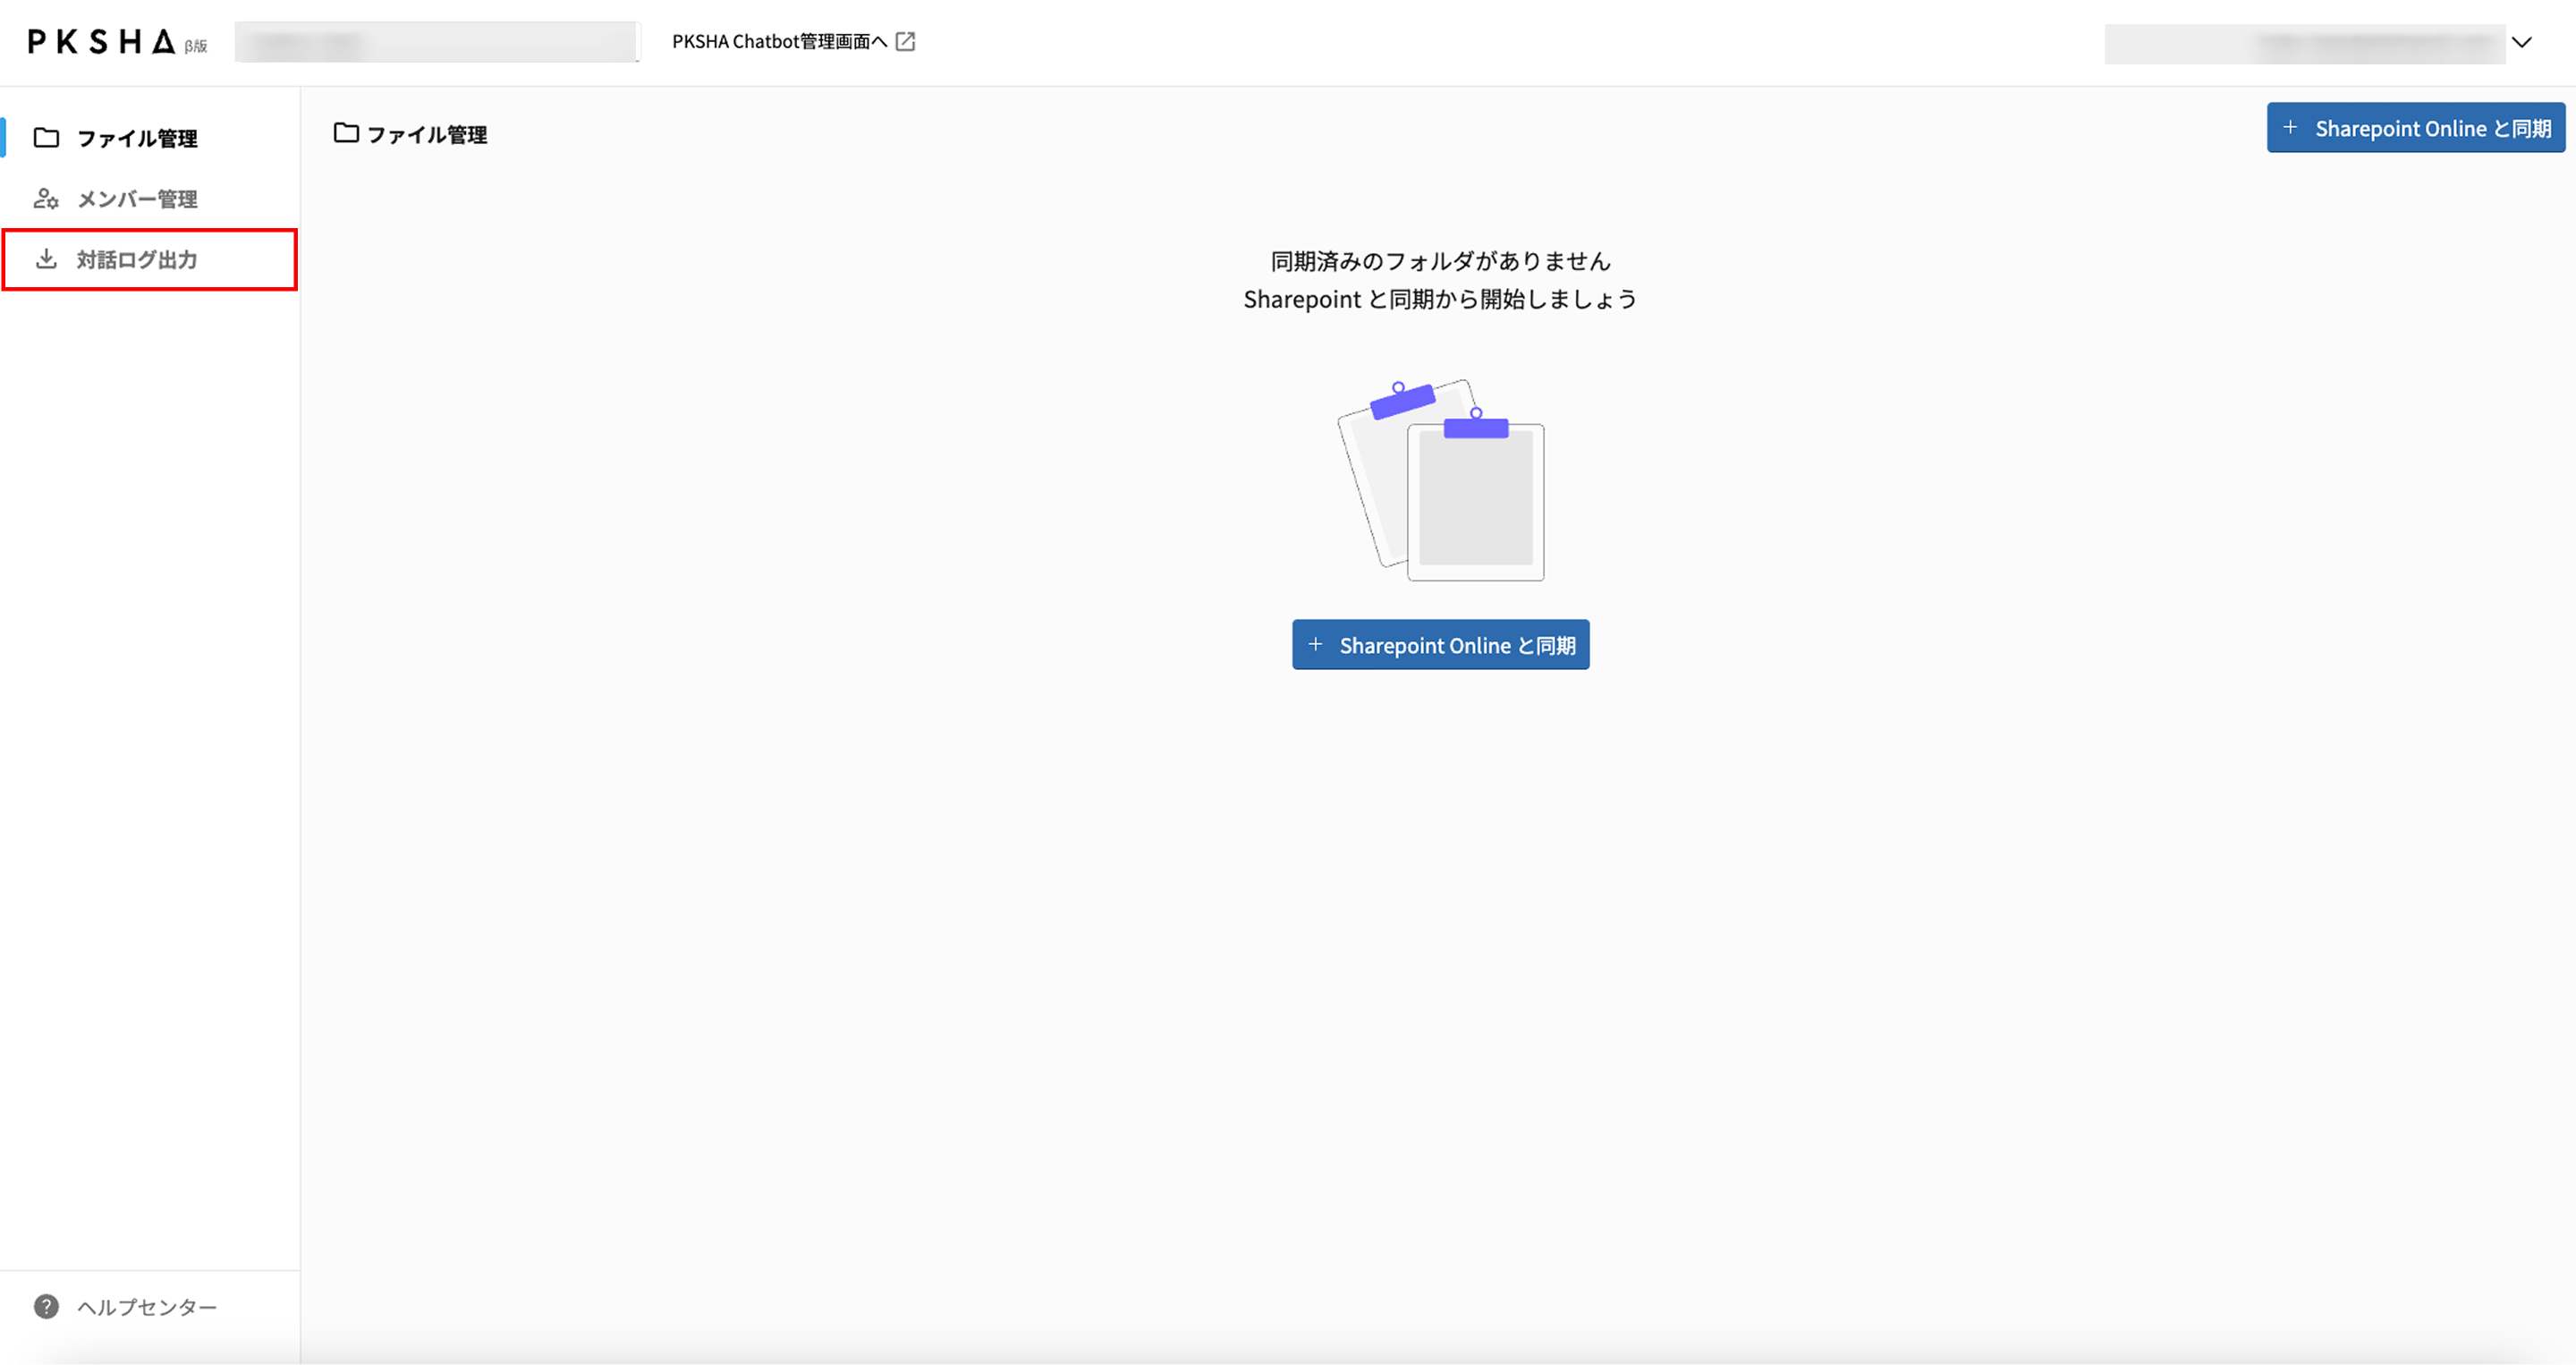Screen dimensions: 2576x1365
Task: Click the folder icon beside sidebar ファイル管理
Action: 46,138
